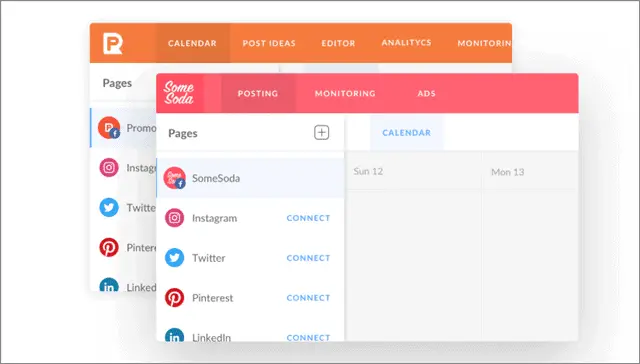Open Monitoring tab in orange back window
640x364 pixels.
tap(484, 43)
